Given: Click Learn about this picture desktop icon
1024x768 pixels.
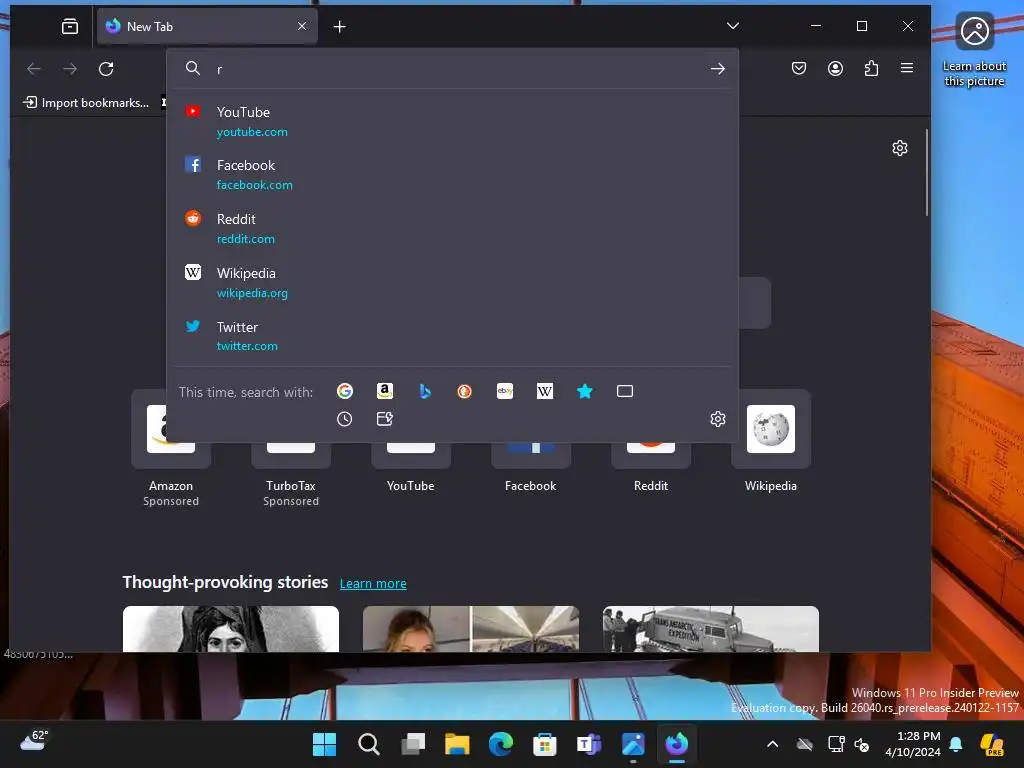Looking at the screenshot, I should 974,50.
